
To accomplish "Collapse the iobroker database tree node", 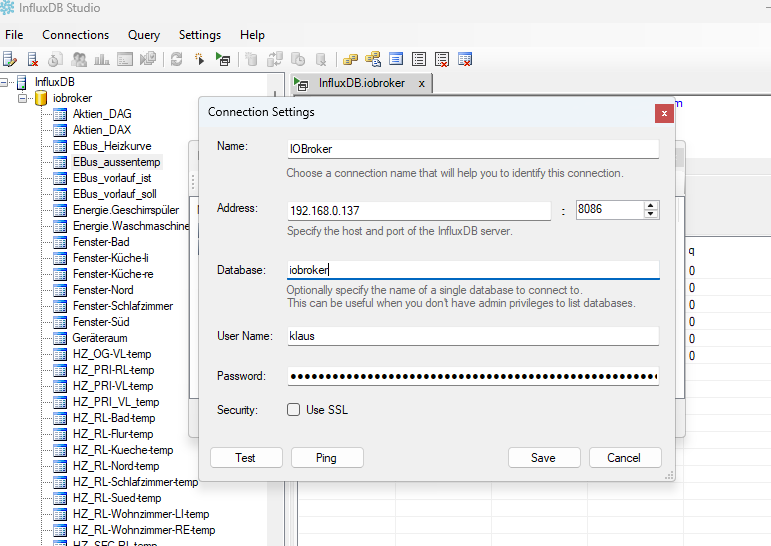I will pyautogui.click(x=23, y=98).
